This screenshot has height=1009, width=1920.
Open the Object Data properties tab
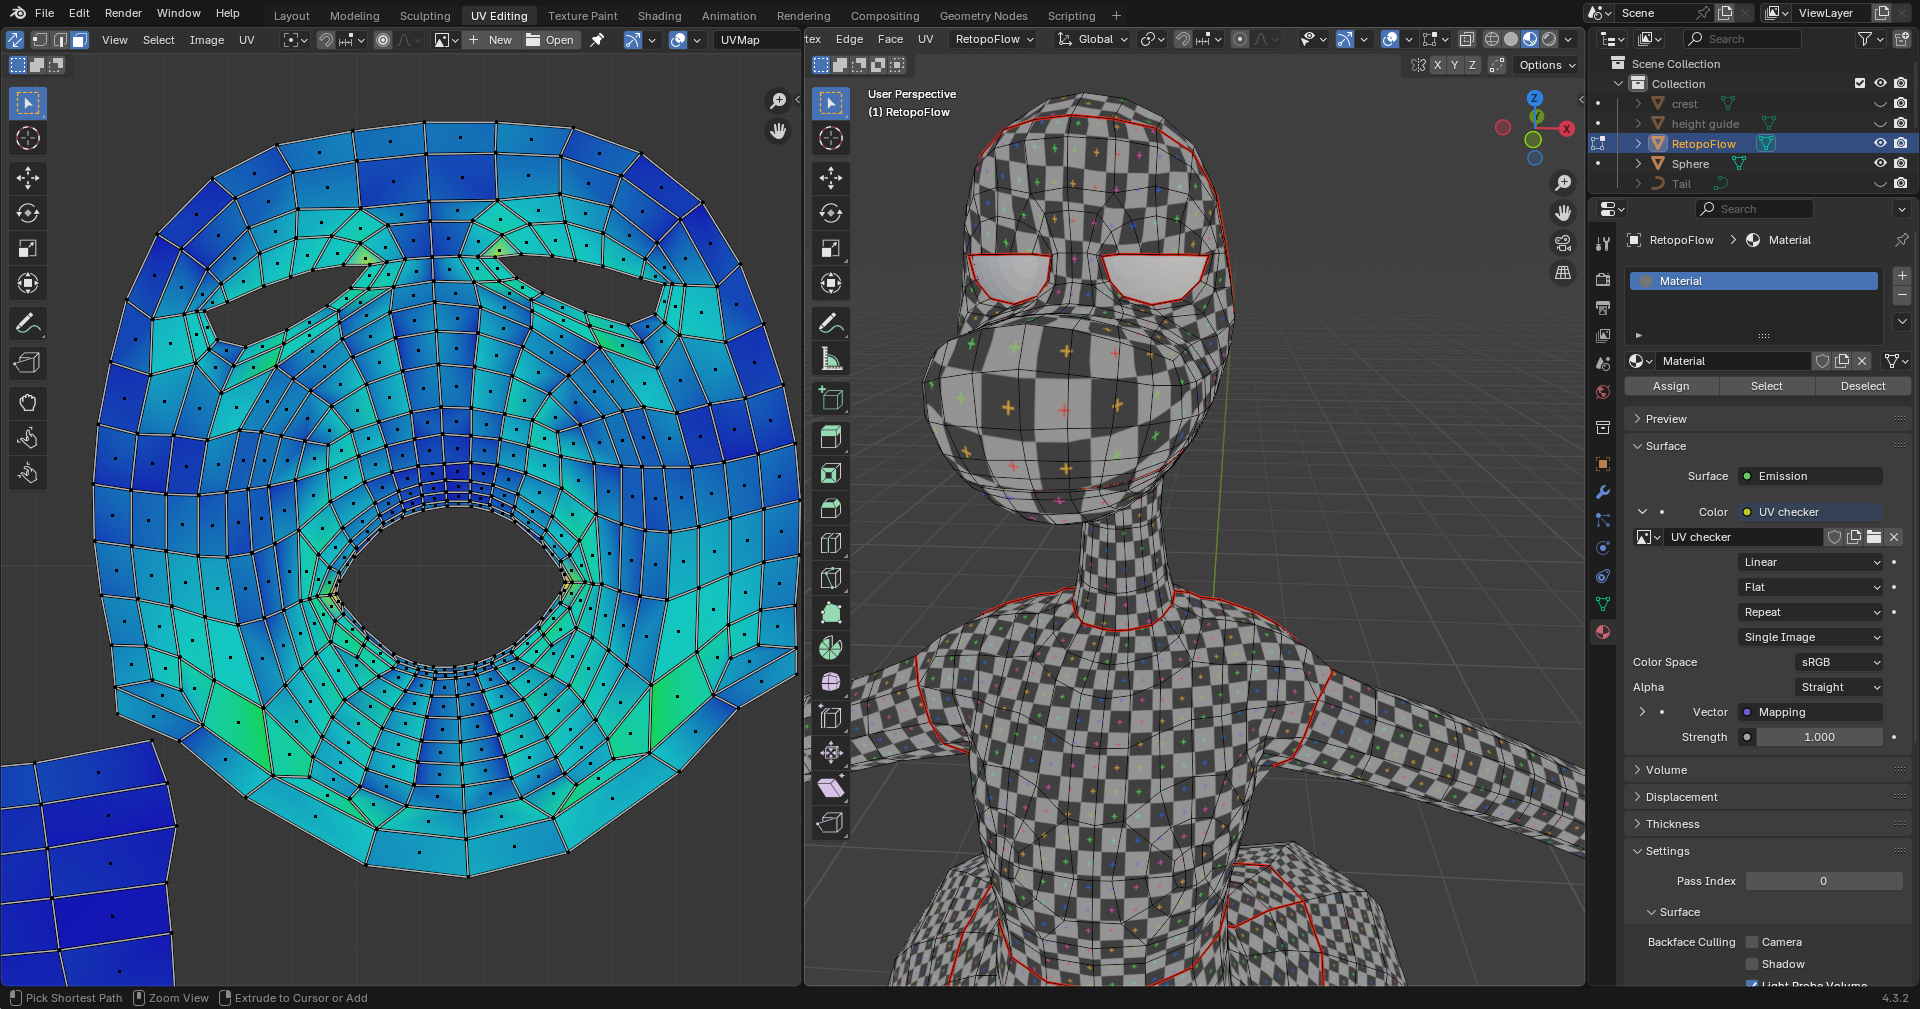(1603, 604)
